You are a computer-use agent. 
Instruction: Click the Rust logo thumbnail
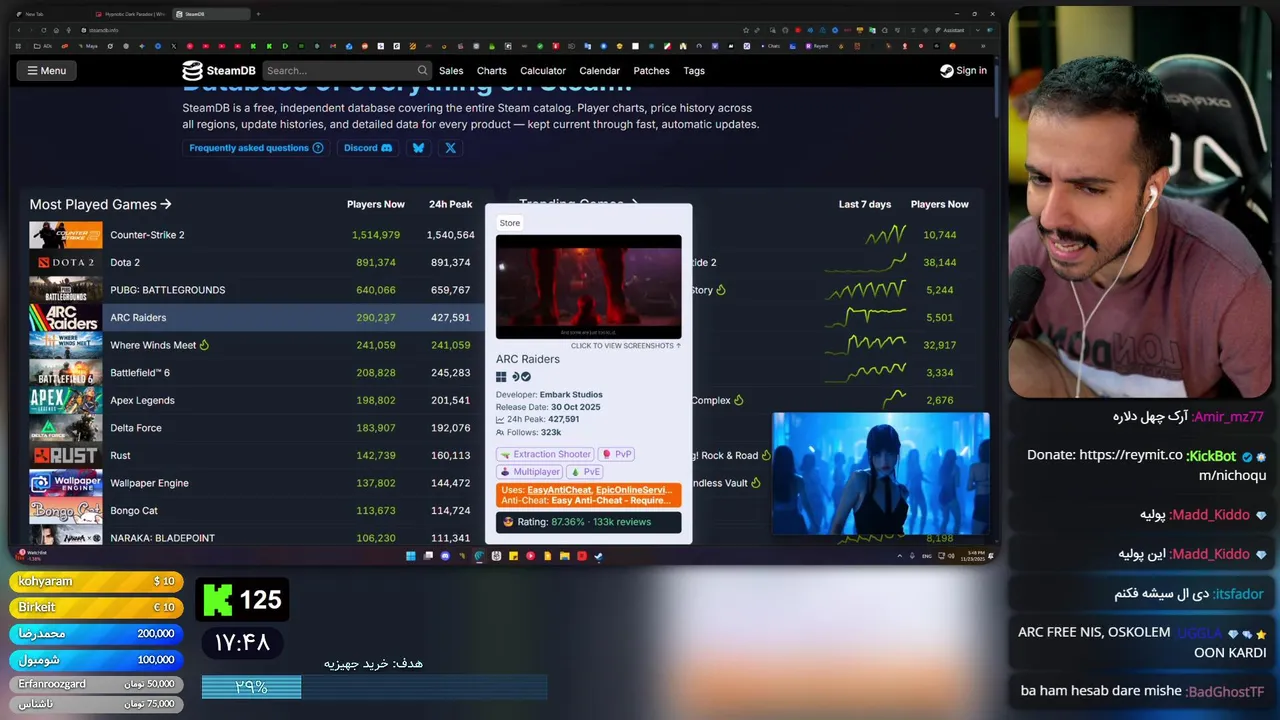coord(65,455)
